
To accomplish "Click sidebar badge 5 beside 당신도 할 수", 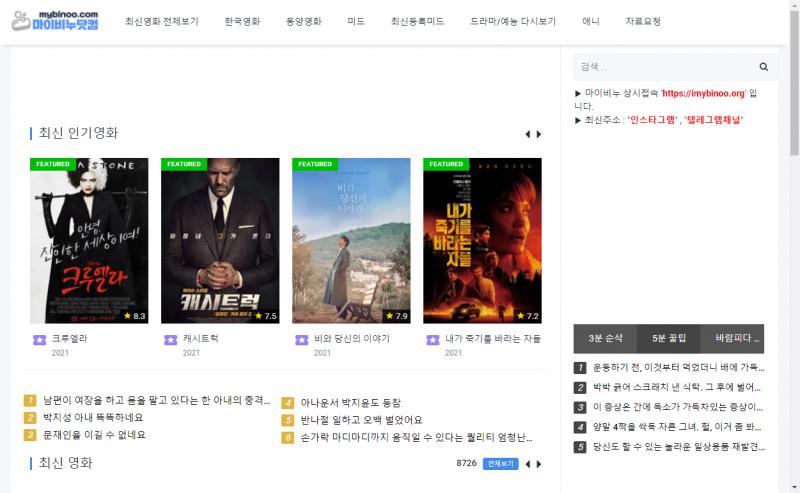I will (x=580, y=447).
